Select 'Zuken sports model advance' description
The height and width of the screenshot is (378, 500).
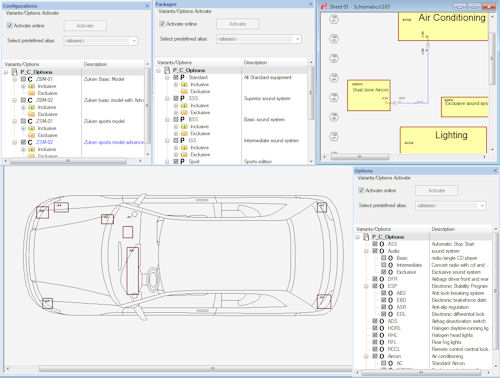pos(114,142)
